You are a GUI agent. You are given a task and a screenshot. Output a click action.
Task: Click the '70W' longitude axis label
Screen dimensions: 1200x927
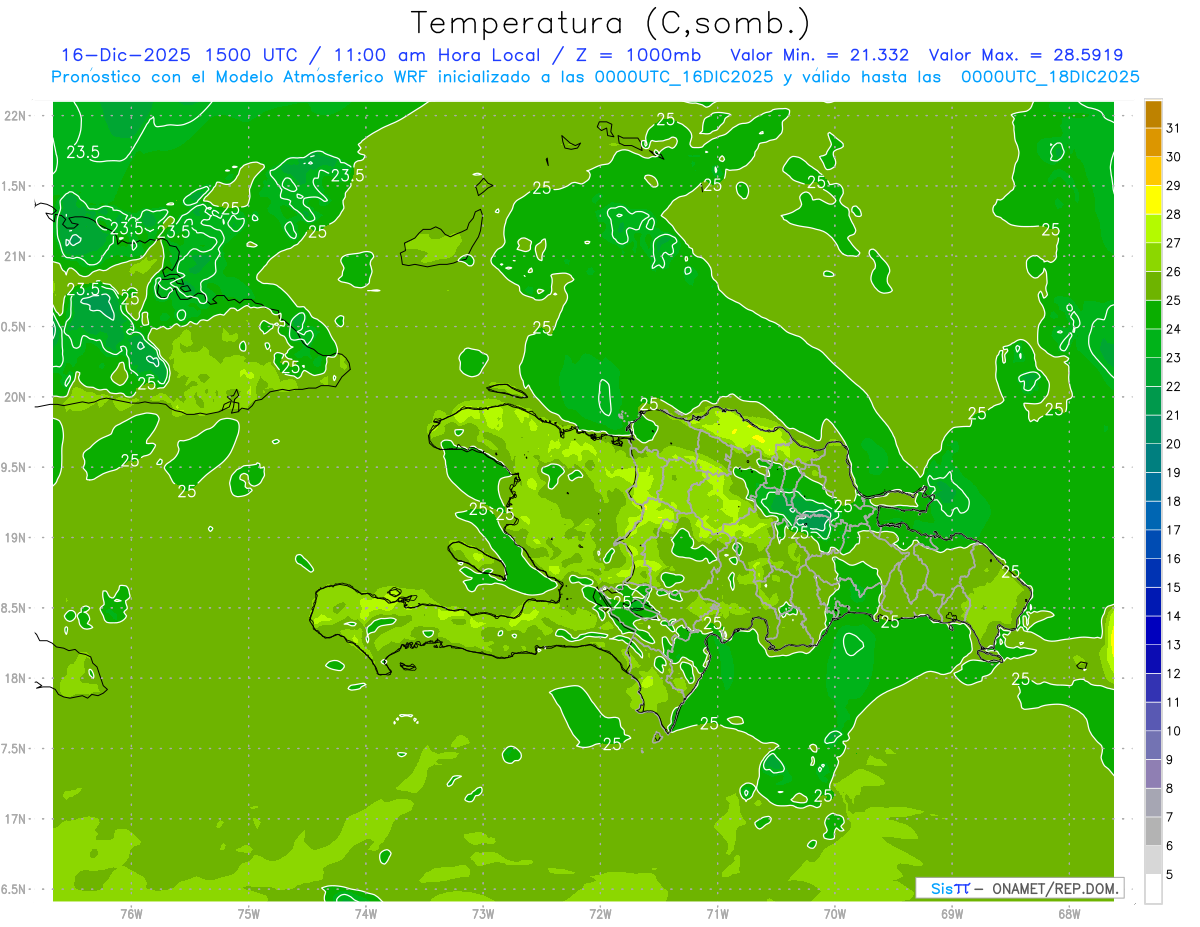pos(834,914)
